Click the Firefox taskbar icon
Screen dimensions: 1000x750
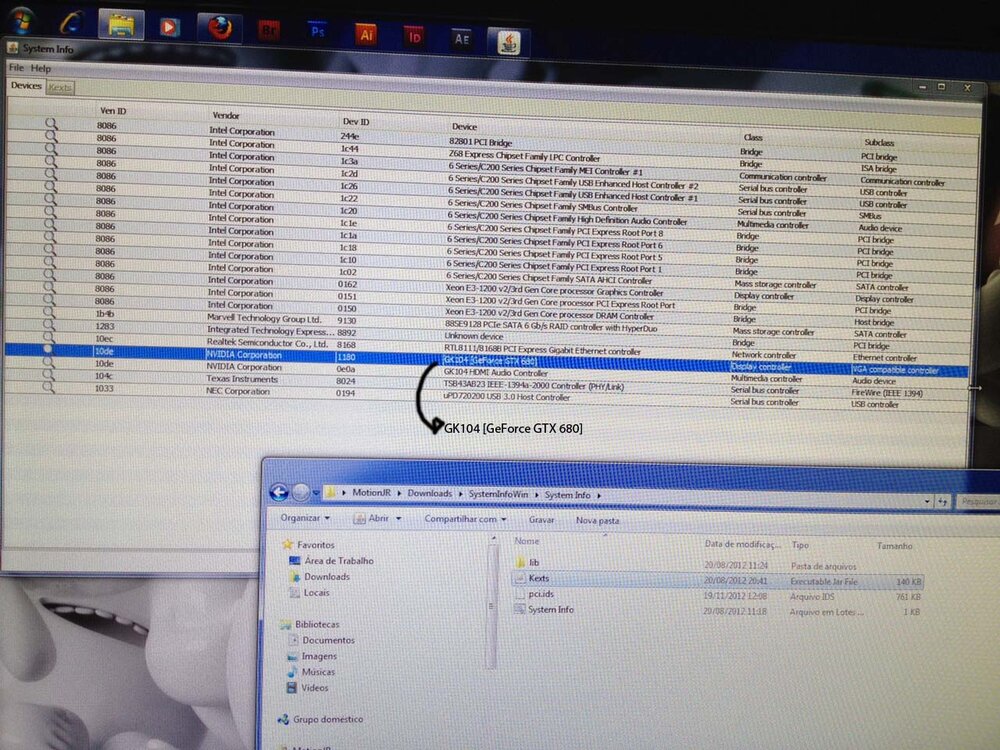[220, 27]
